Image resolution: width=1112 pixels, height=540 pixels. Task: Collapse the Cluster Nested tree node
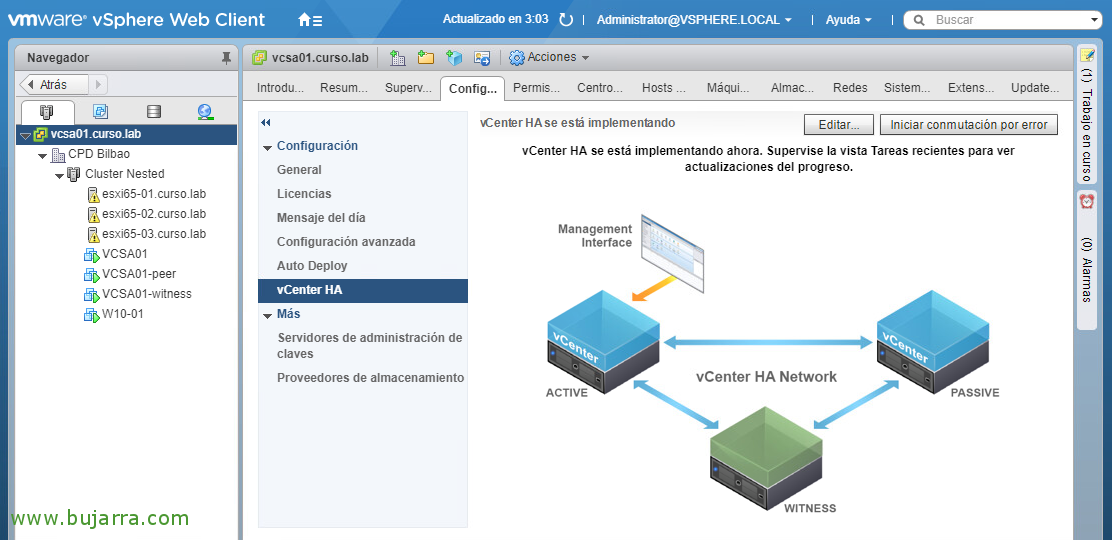pos(59,174)
